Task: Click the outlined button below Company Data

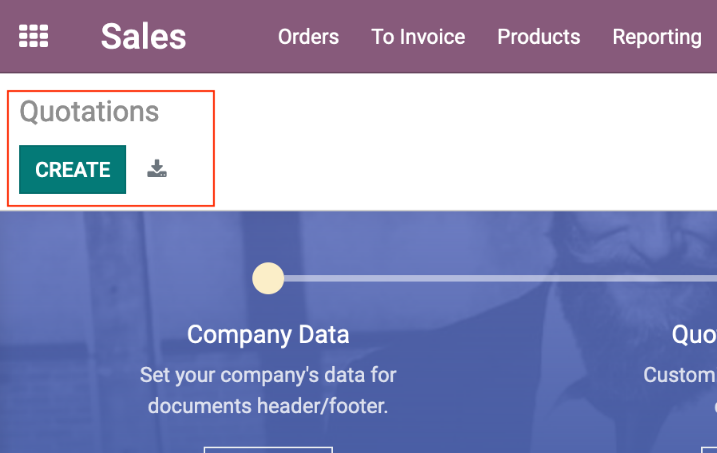Action: pos(268,450)
